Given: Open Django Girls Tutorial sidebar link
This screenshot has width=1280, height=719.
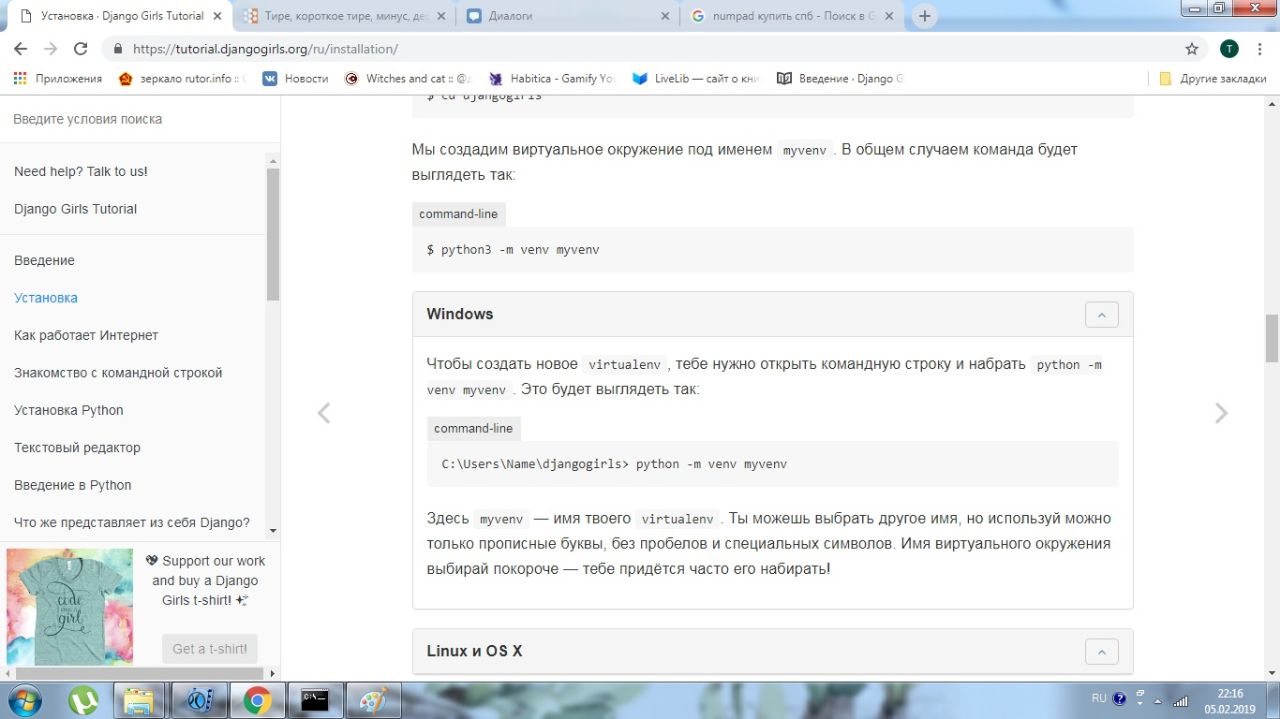Looking at the screenshot, I should 75,209.
